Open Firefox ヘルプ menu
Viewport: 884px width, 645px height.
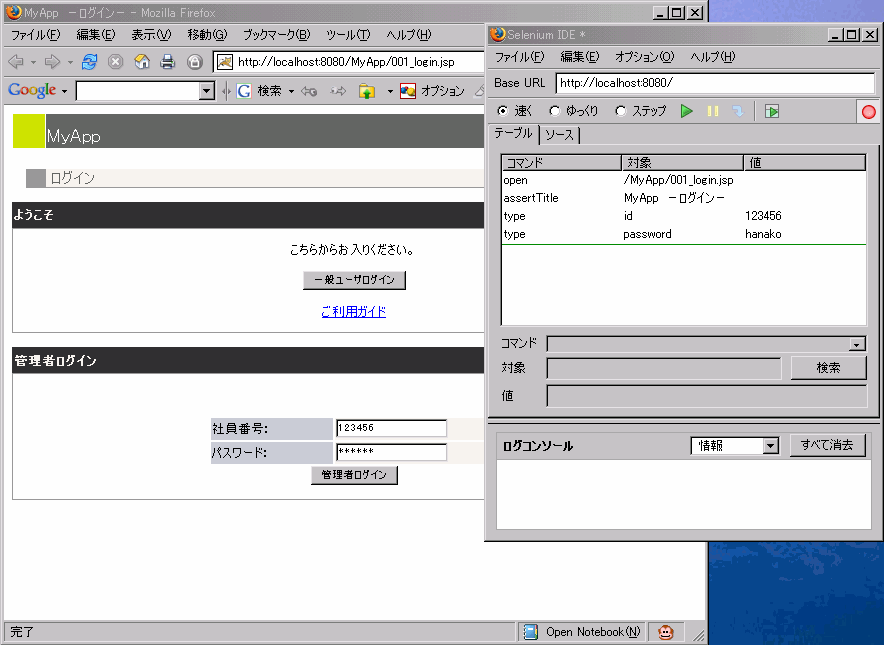pos(409,35)
